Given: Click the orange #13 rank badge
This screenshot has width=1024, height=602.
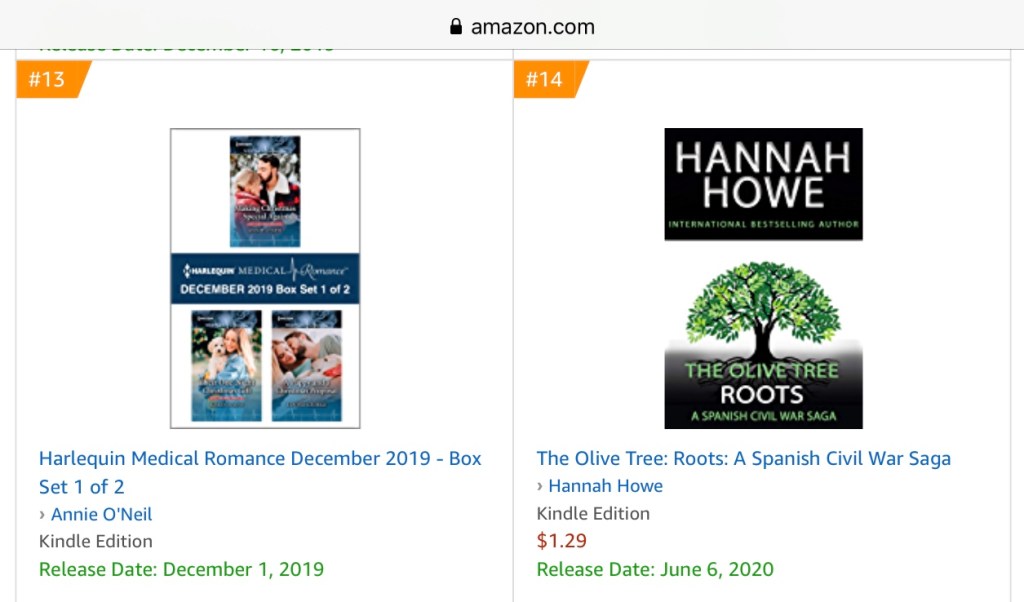Looking at the screenshot, I should click(48, 79).
